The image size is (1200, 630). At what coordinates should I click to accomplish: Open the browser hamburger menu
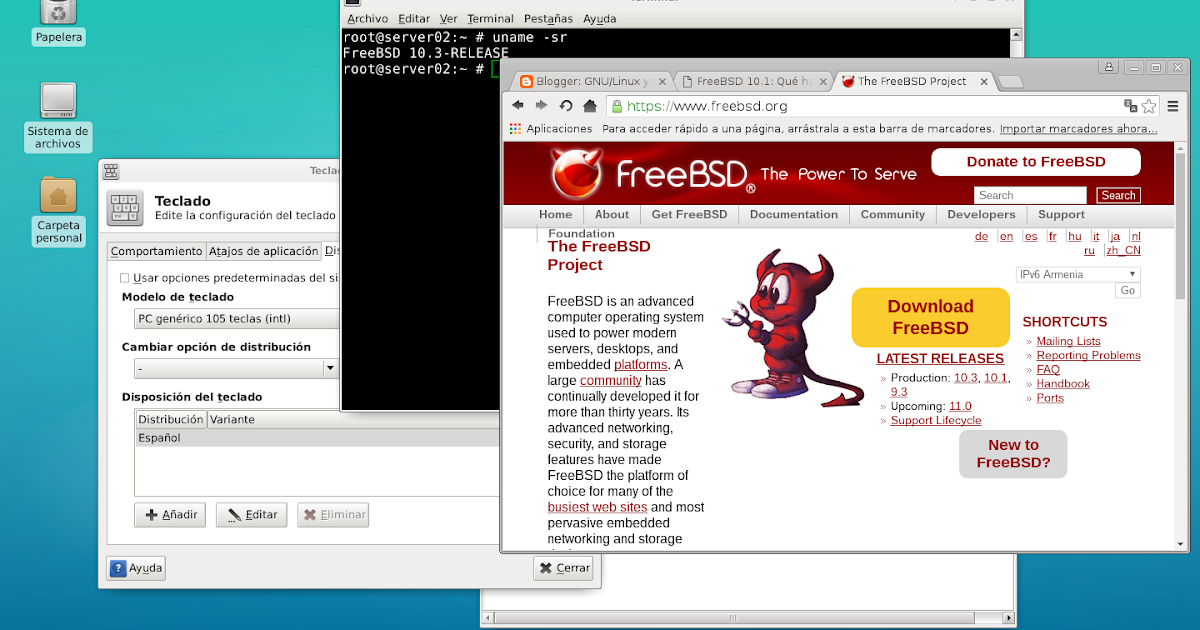click(x=1173, y=106)
